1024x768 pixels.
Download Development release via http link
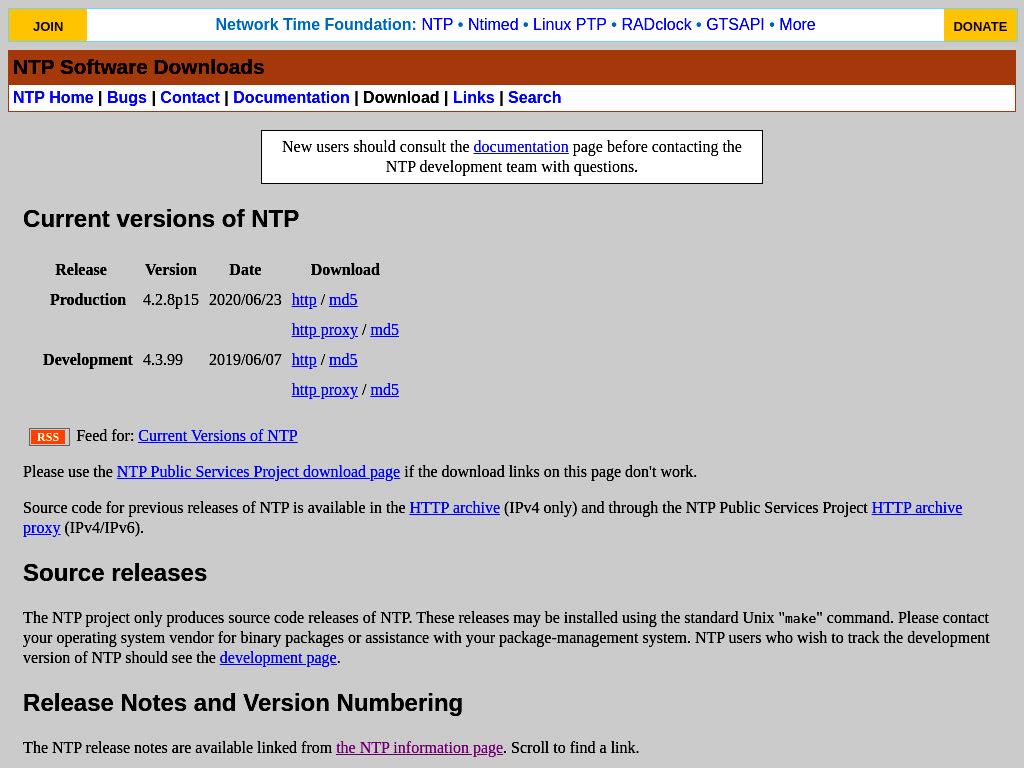point(304,360)
